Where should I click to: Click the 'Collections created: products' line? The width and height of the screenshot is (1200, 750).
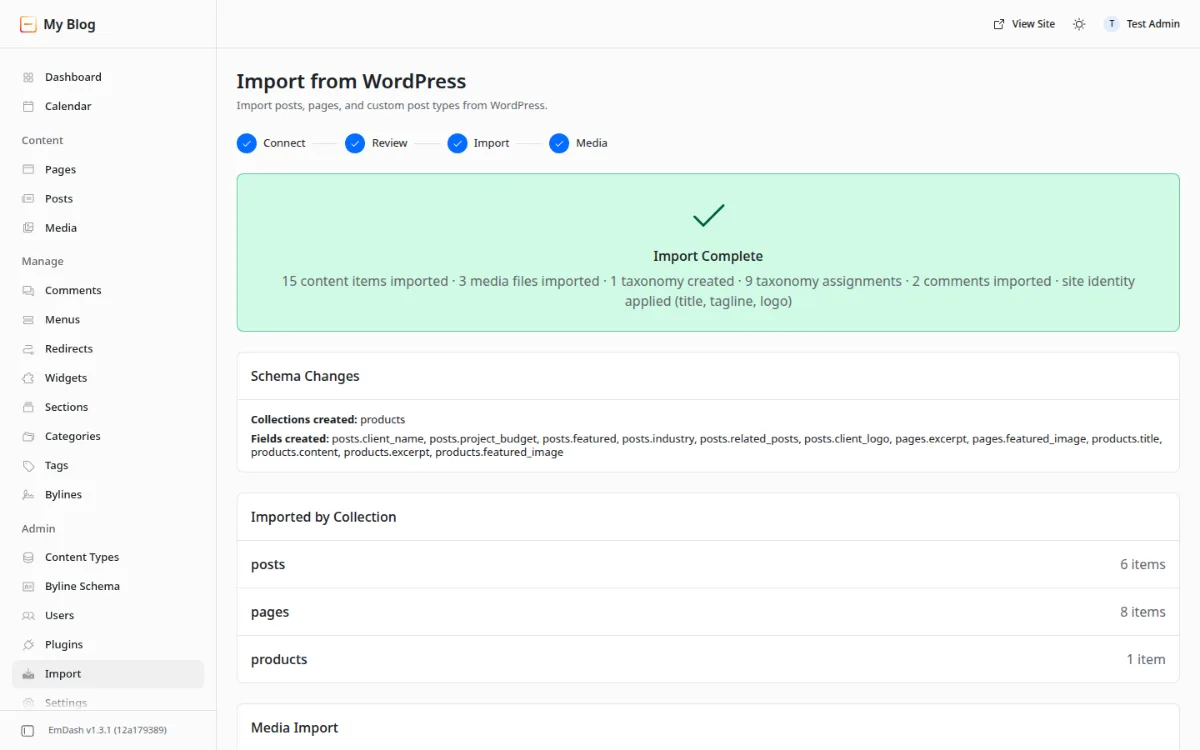click(x=328, y=420)
